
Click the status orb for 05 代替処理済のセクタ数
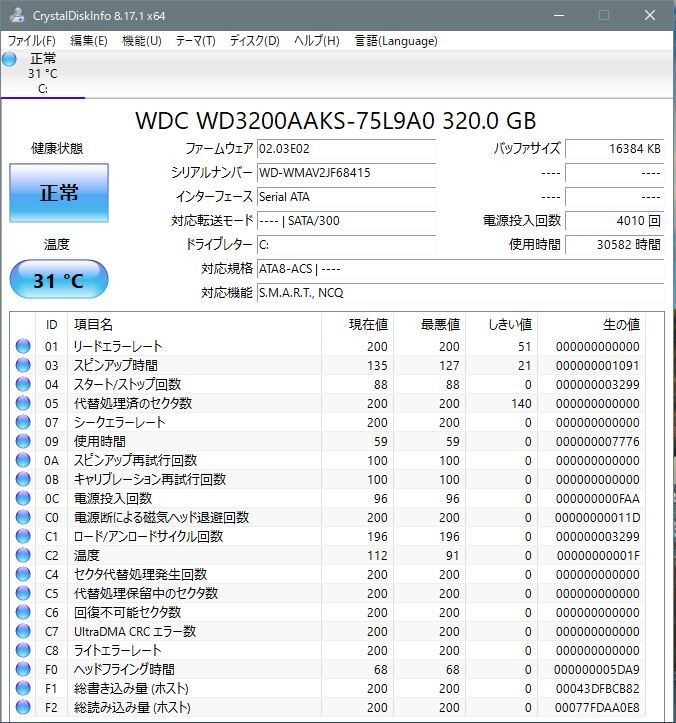[x=23, y=403]
